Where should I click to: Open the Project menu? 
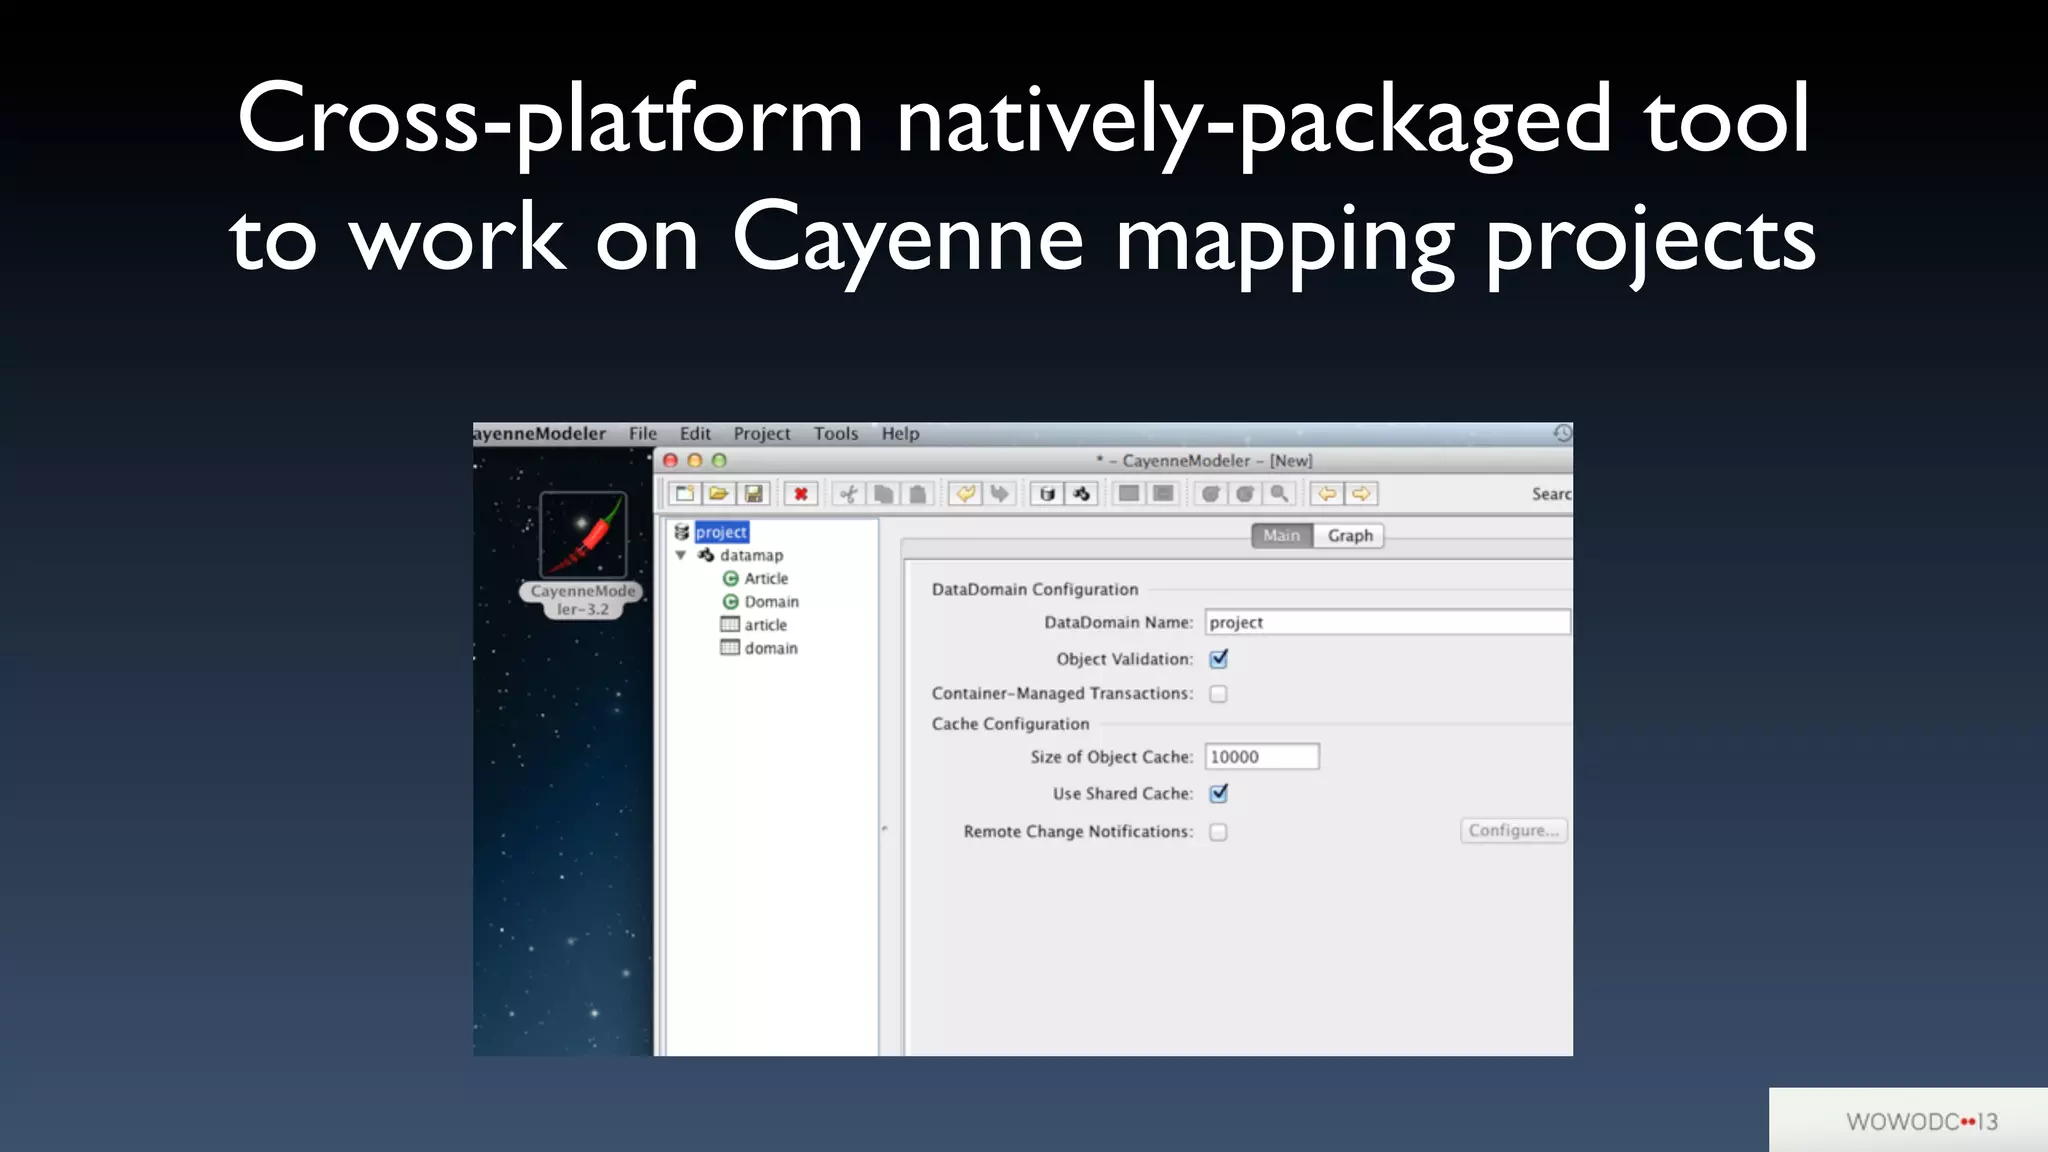762,433
